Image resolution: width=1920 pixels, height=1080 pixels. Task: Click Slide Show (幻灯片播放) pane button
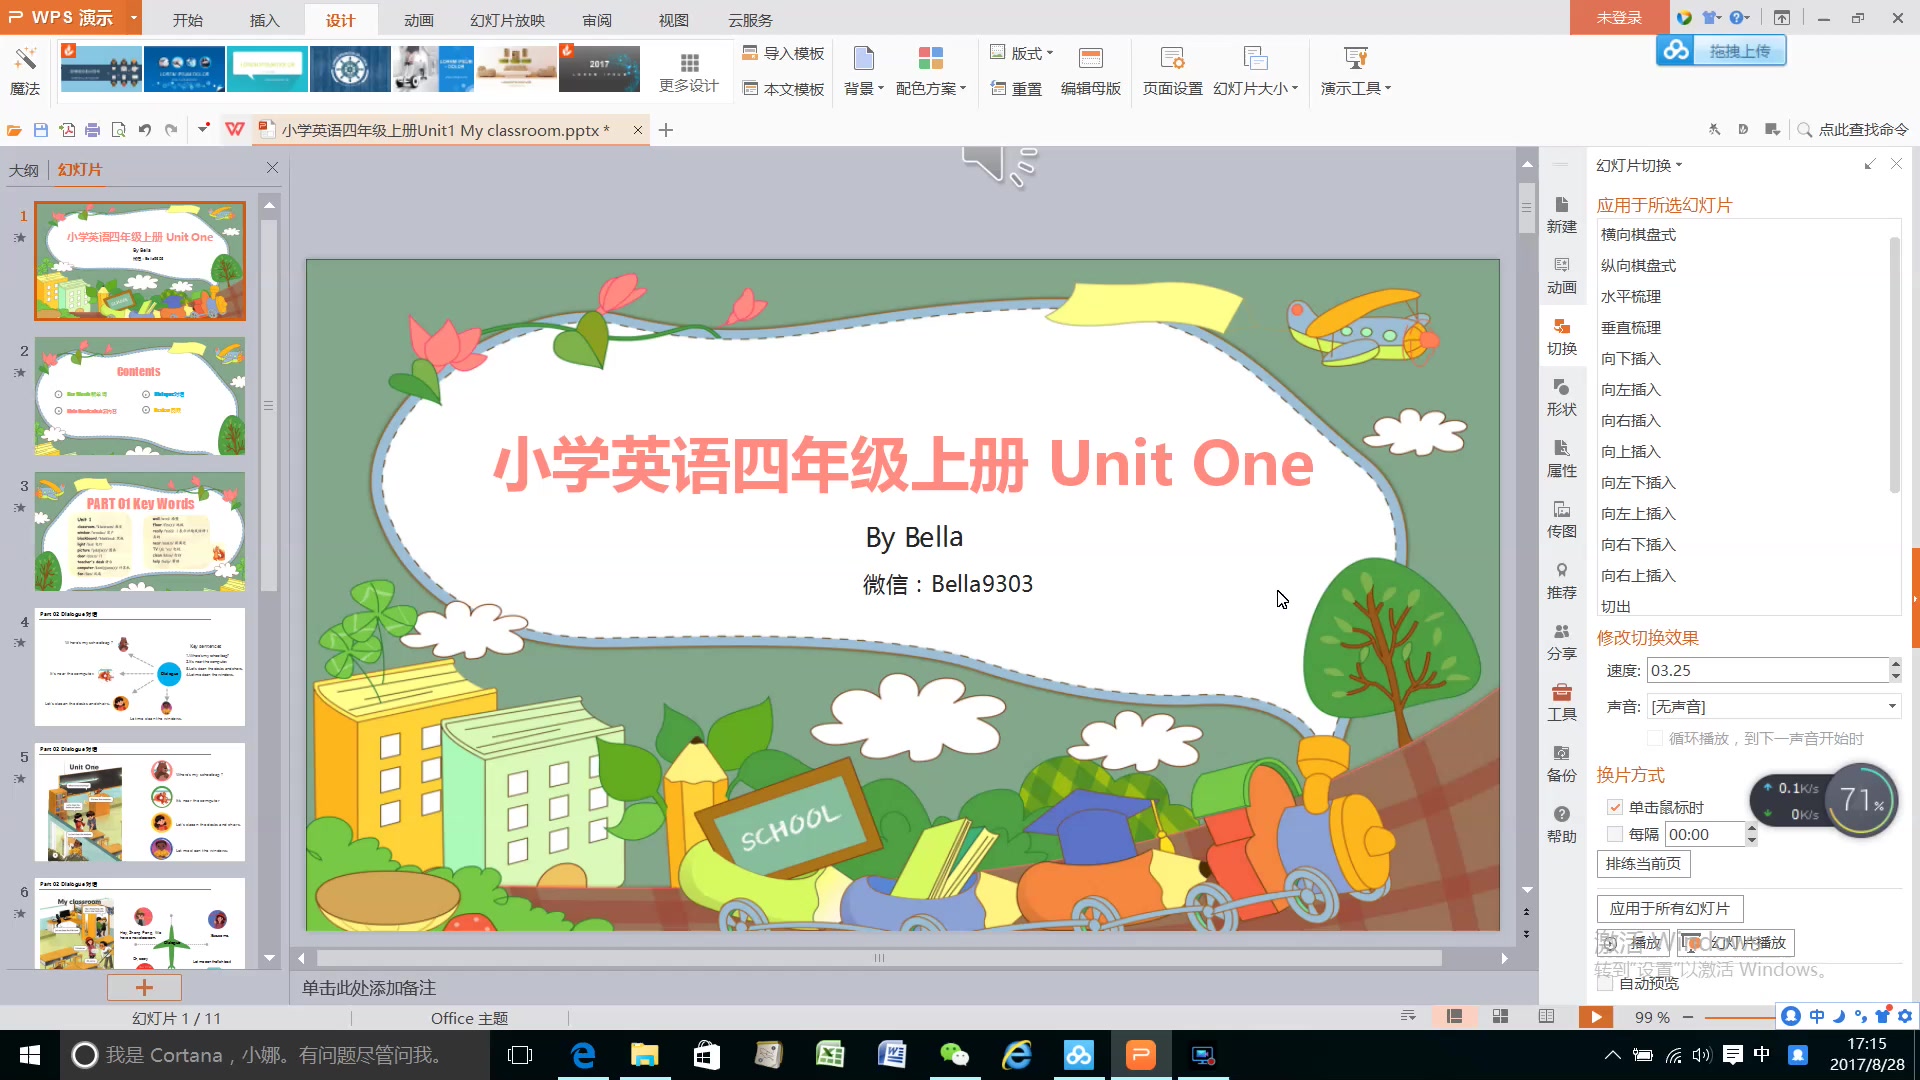coord(1737,943)
